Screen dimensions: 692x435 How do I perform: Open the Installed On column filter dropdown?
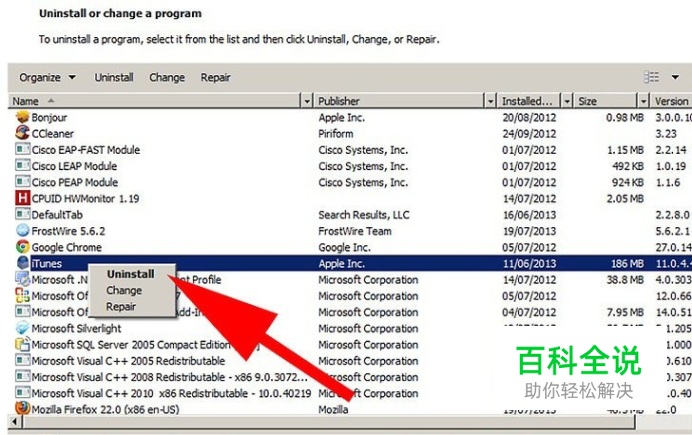tap(567, 101)
